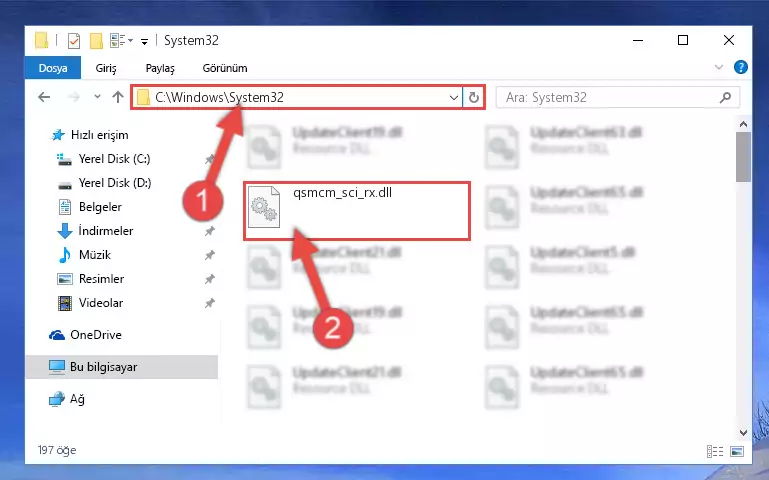Open Help with the blue question icon
The height and width of the screenshot is (480, 769).
tap(741, 67)
